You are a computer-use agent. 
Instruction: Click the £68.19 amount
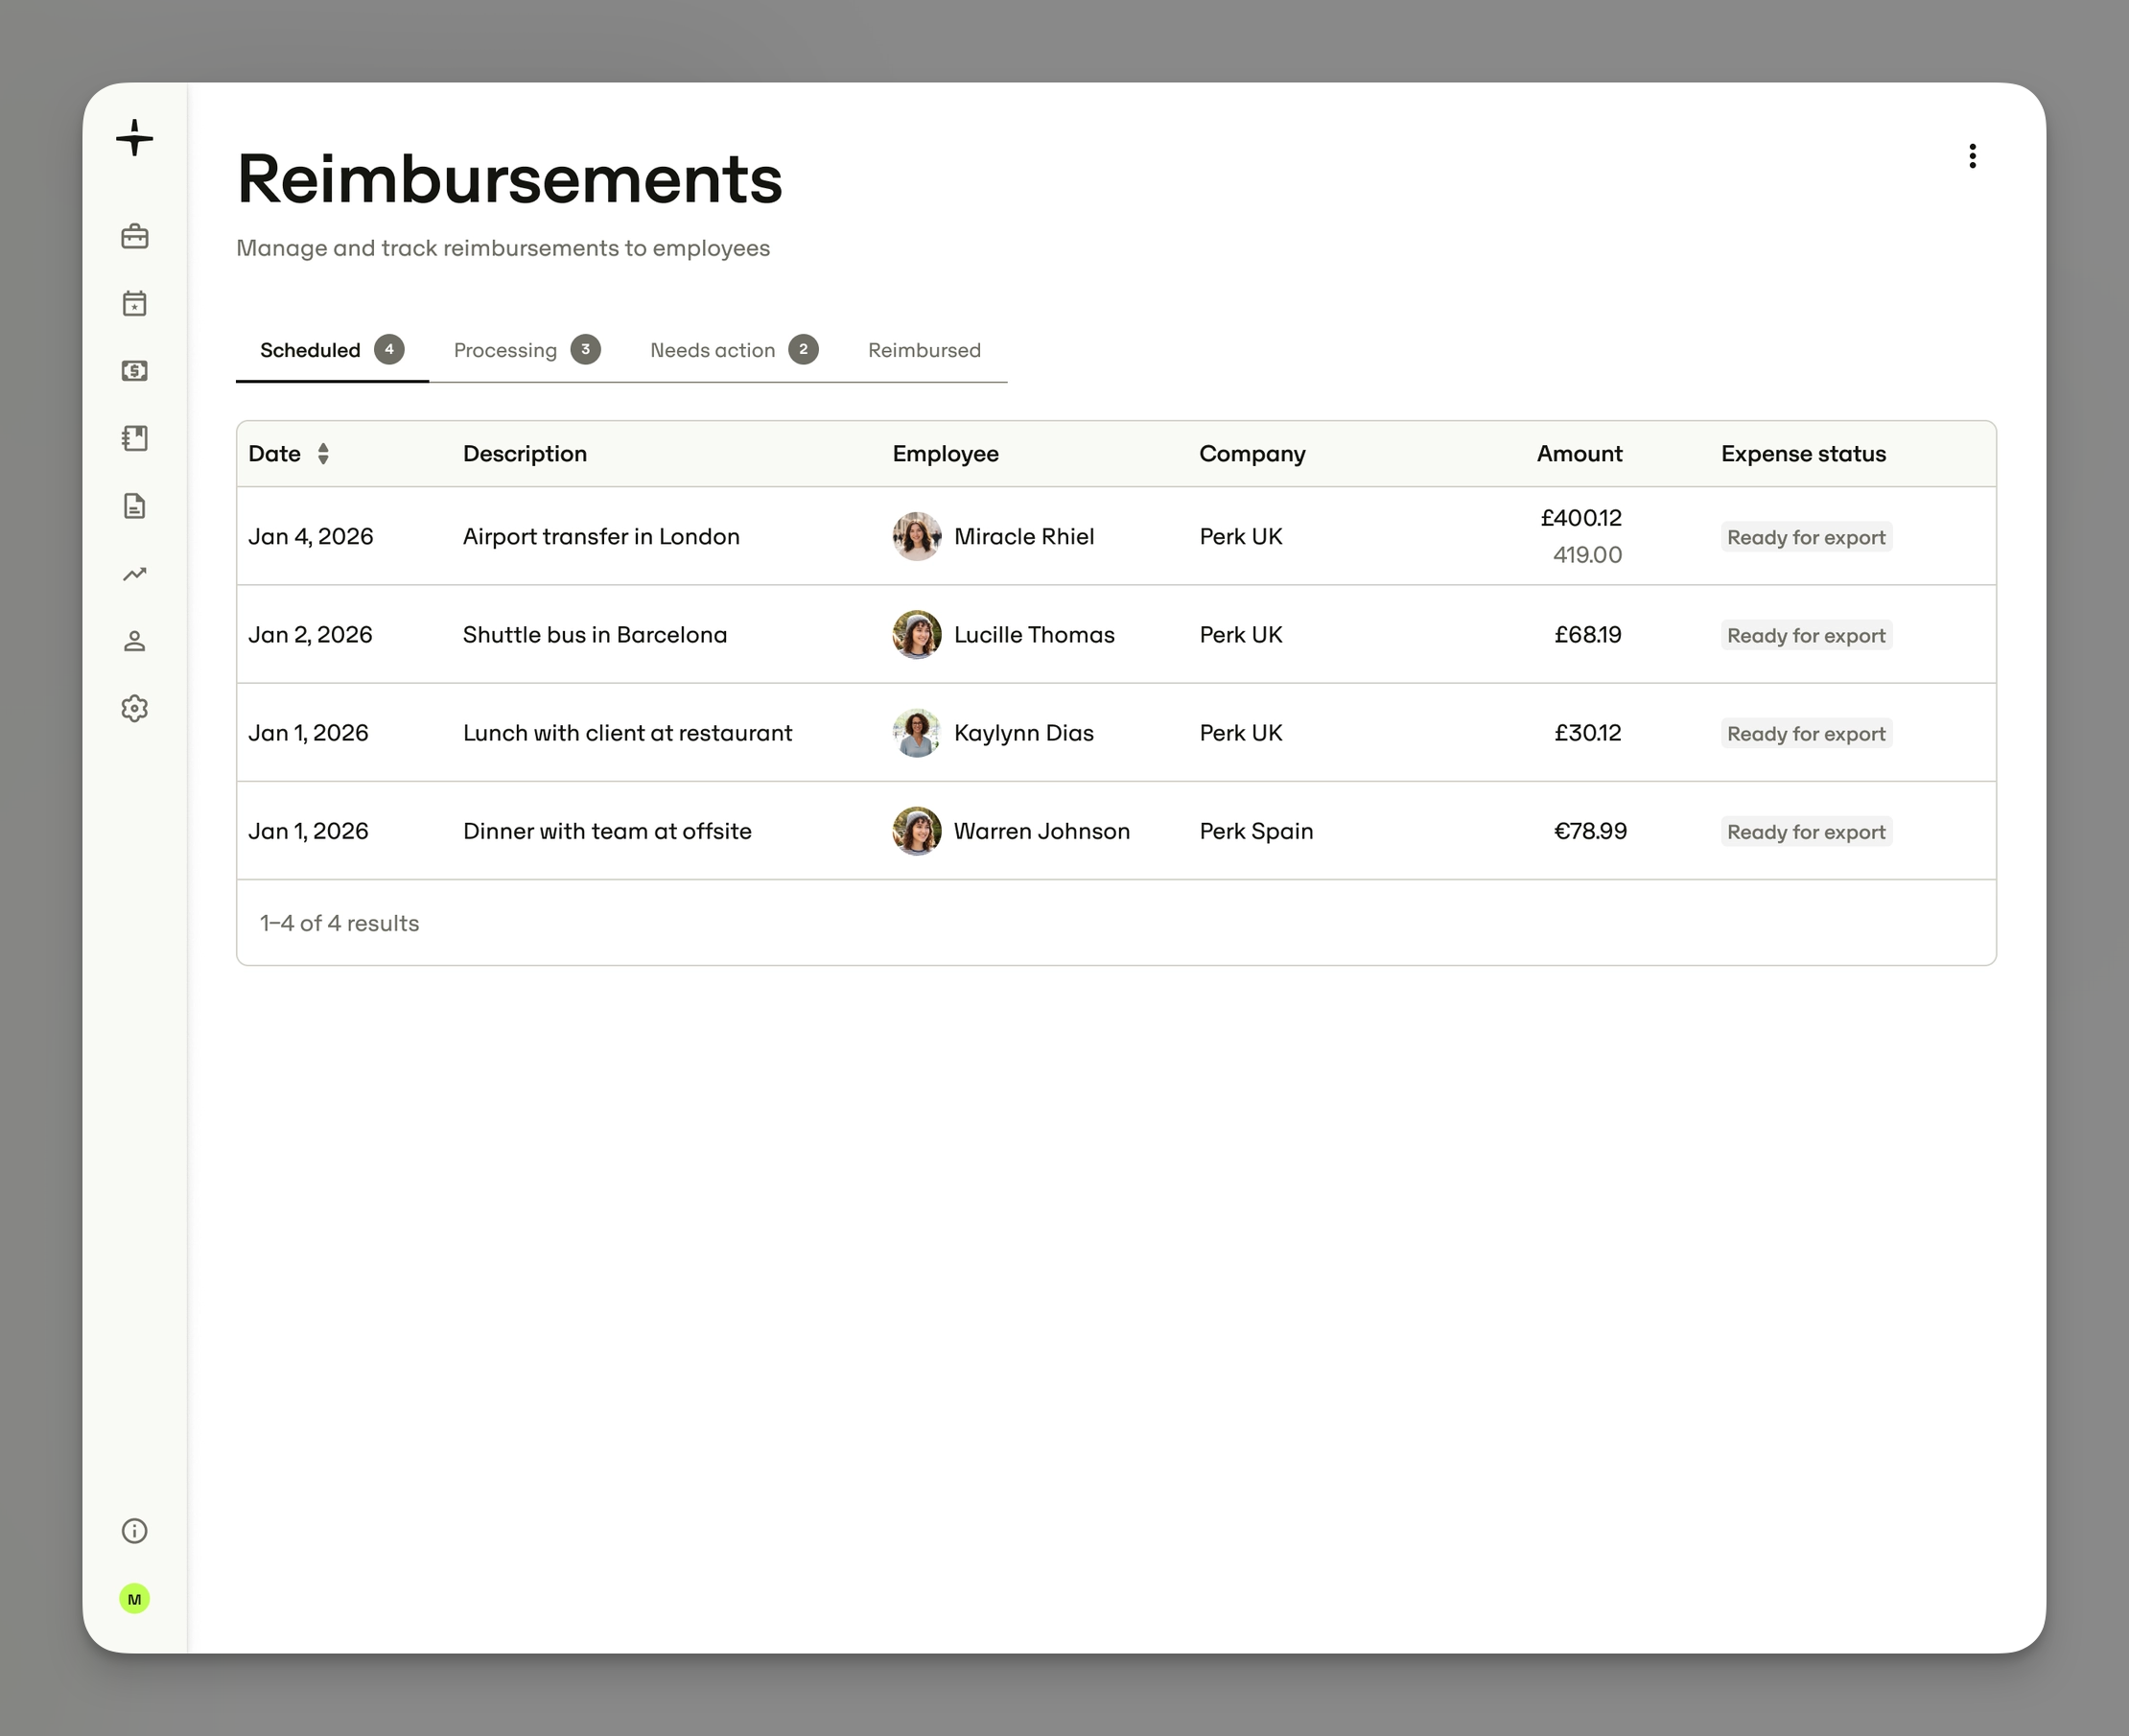tap(1588, 634)
